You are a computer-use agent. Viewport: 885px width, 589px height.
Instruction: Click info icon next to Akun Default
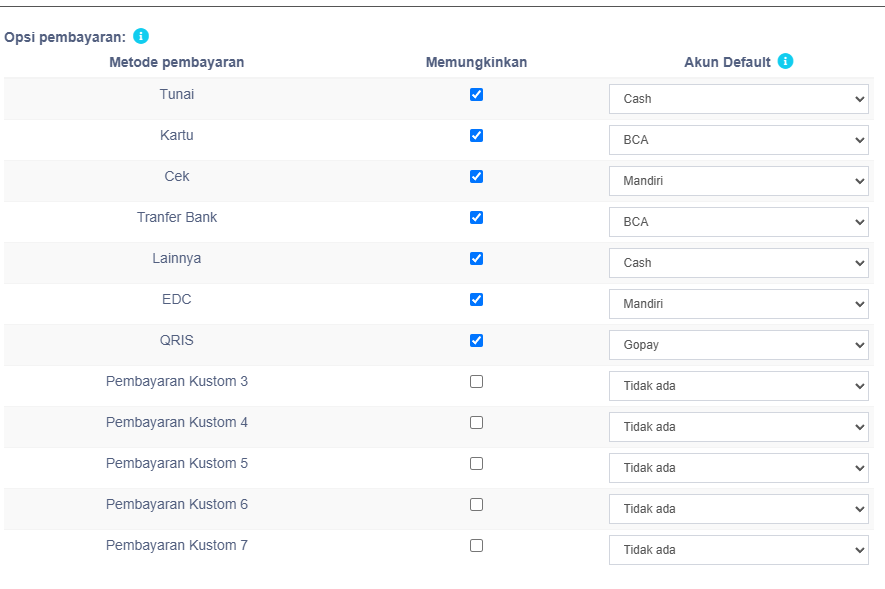[x=785, y=61]
